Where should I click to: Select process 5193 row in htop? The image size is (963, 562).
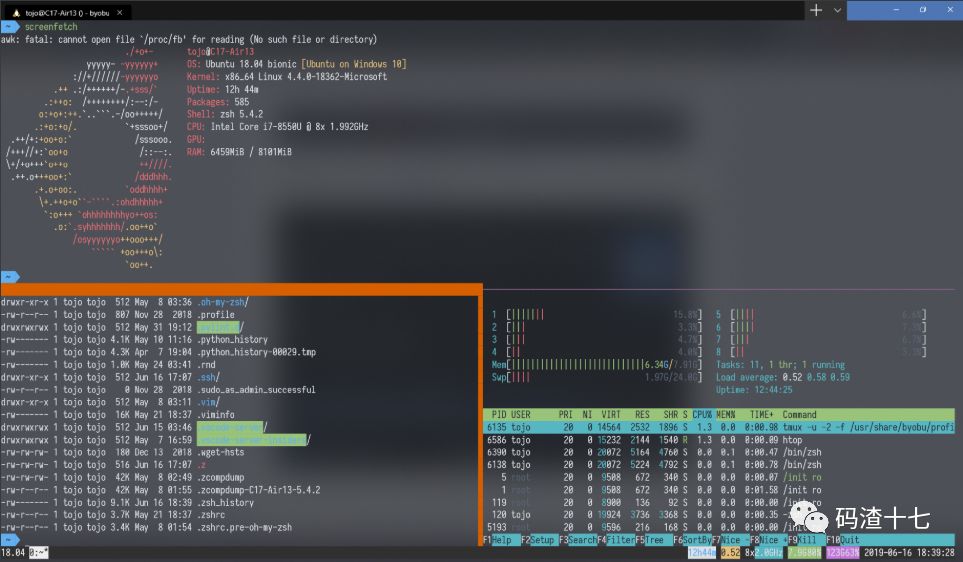[719, 527]
